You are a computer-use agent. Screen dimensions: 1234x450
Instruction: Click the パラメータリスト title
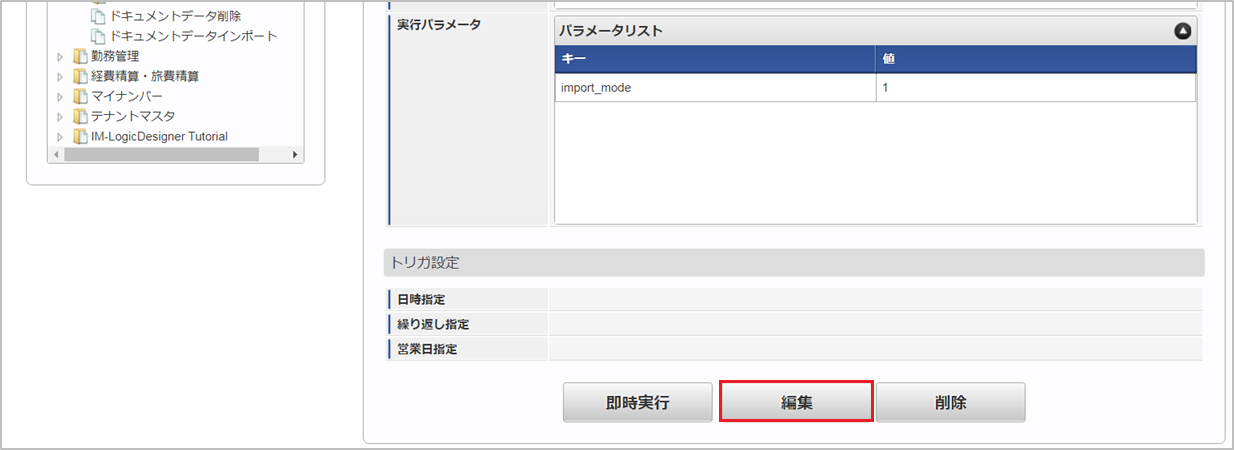tap(610, 31)
